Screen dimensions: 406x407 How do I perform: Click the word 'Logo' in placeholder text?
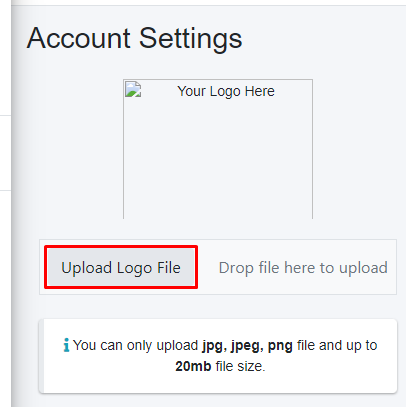(x=225, y=92)
